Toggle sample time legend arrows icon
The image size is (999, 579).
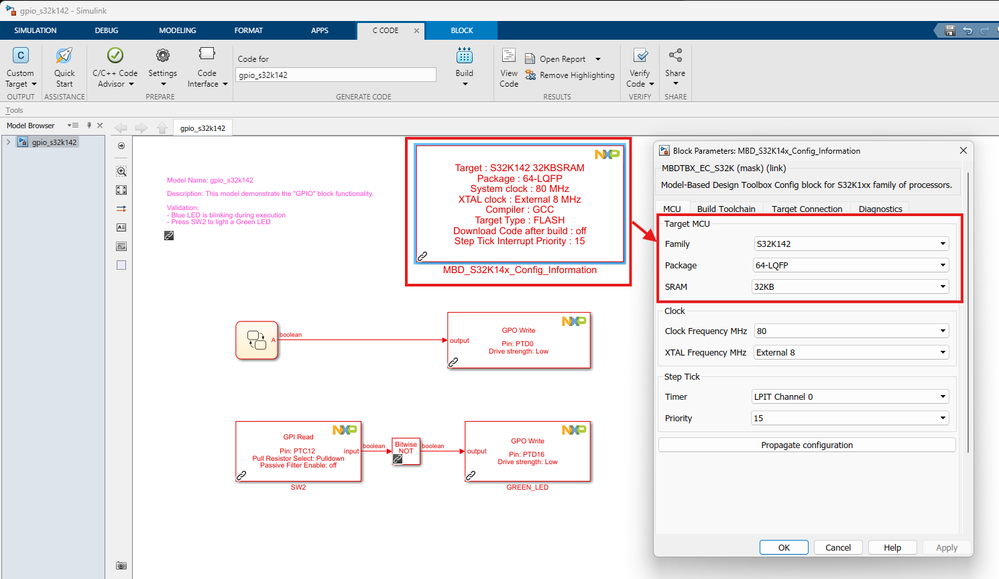click(121, 208)
